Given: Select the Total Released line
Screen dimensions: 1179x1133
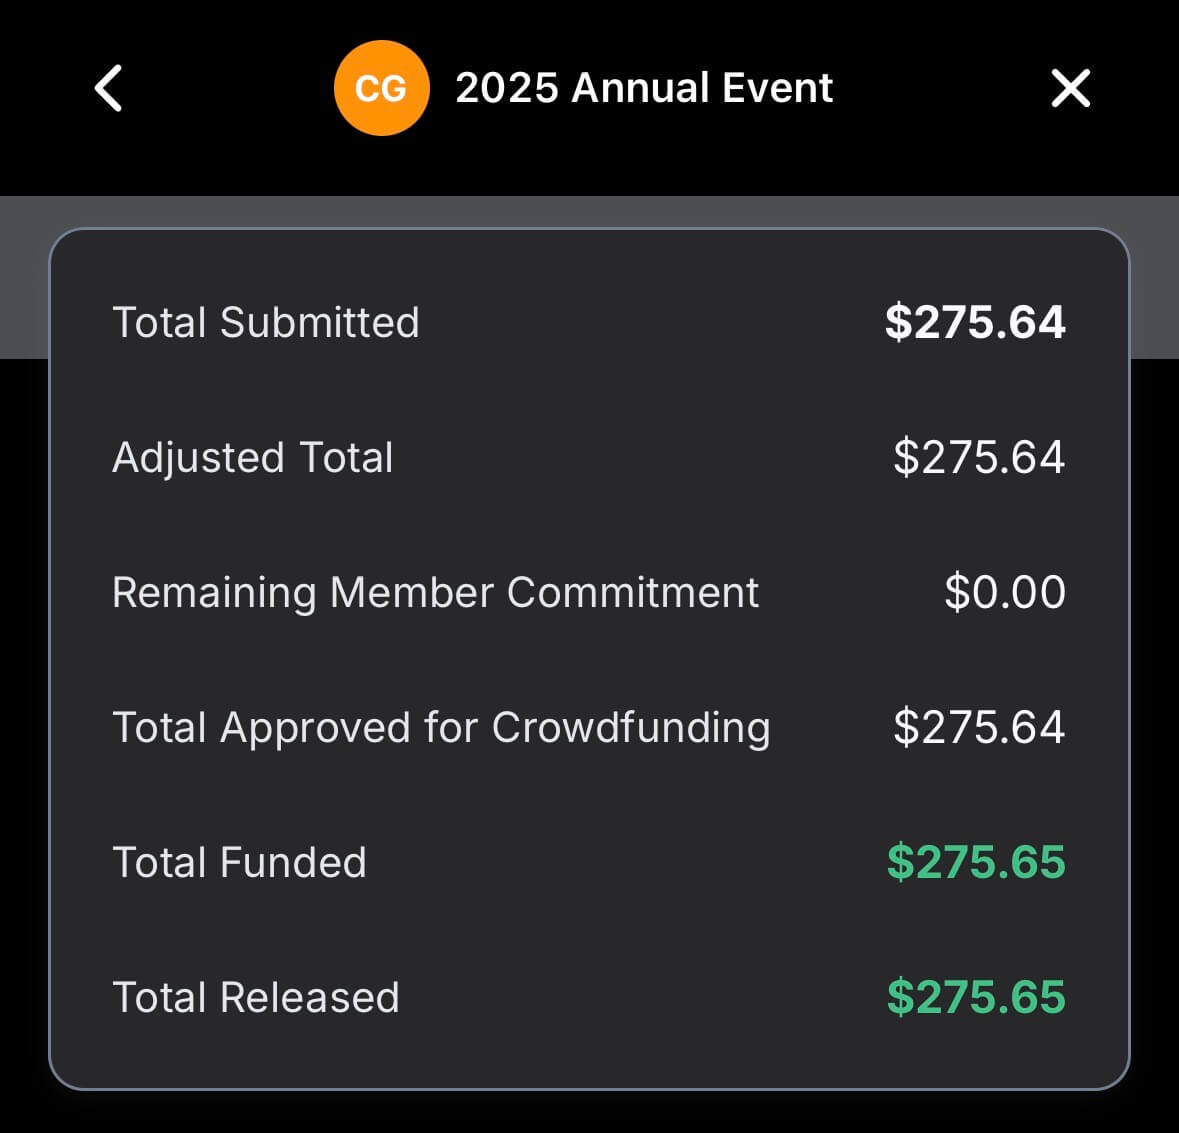Looking at the screenshot, I should tap(590, 997).
